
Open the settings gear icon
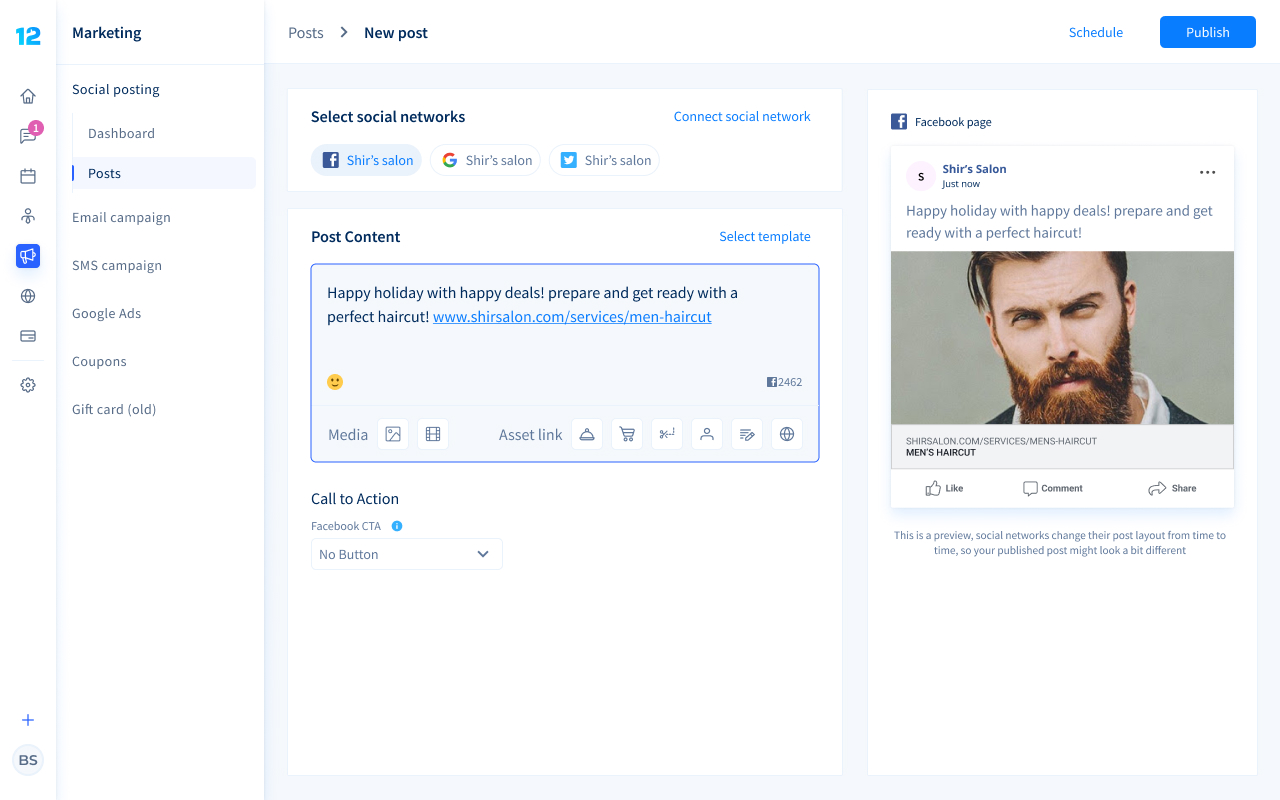tap(28, 385)
